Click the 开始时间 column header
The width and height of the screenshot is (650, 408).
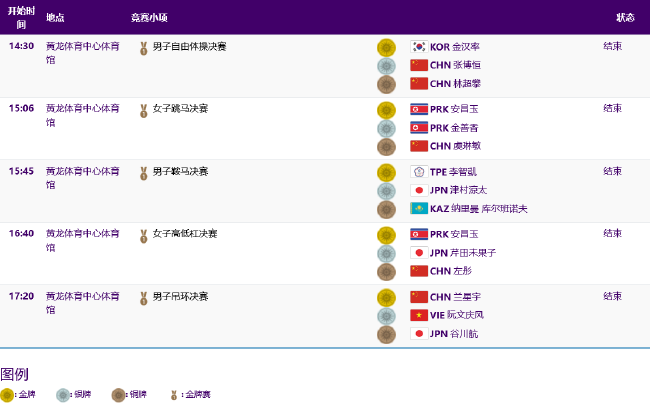pos(21,17)
